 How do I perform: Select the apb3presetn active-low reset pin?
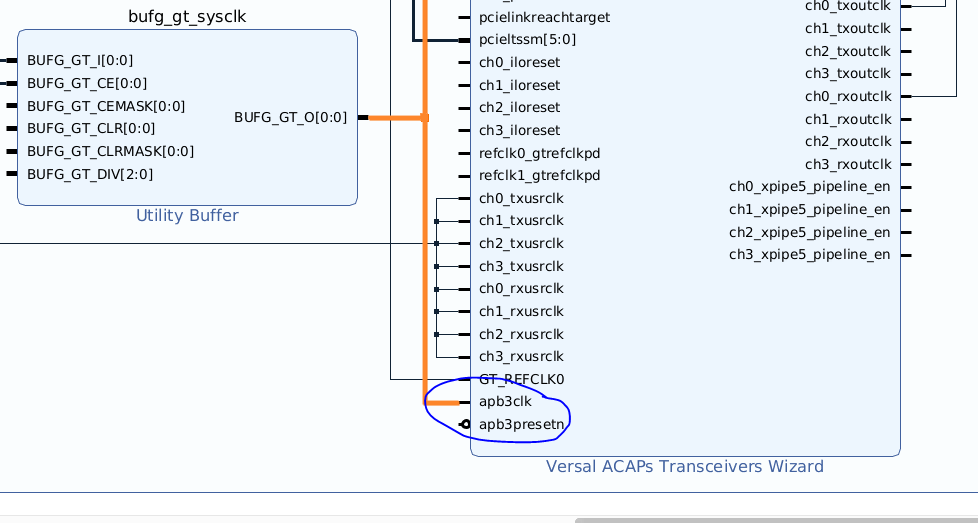(x=521, y=424)
